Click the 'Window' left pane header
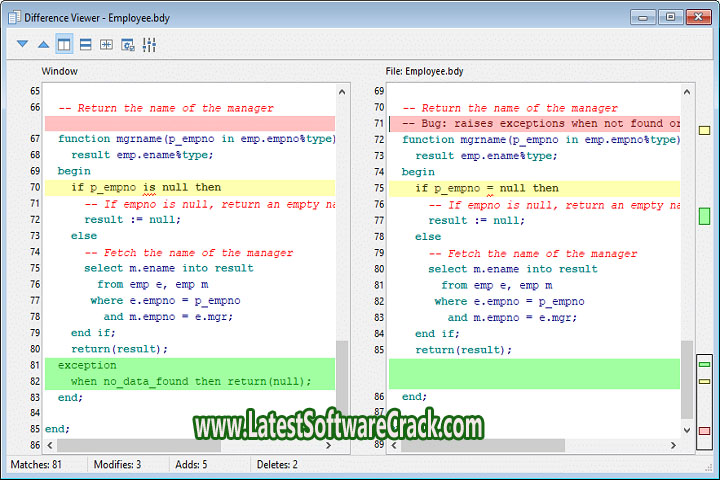720x480 pixels. point(59,71)
